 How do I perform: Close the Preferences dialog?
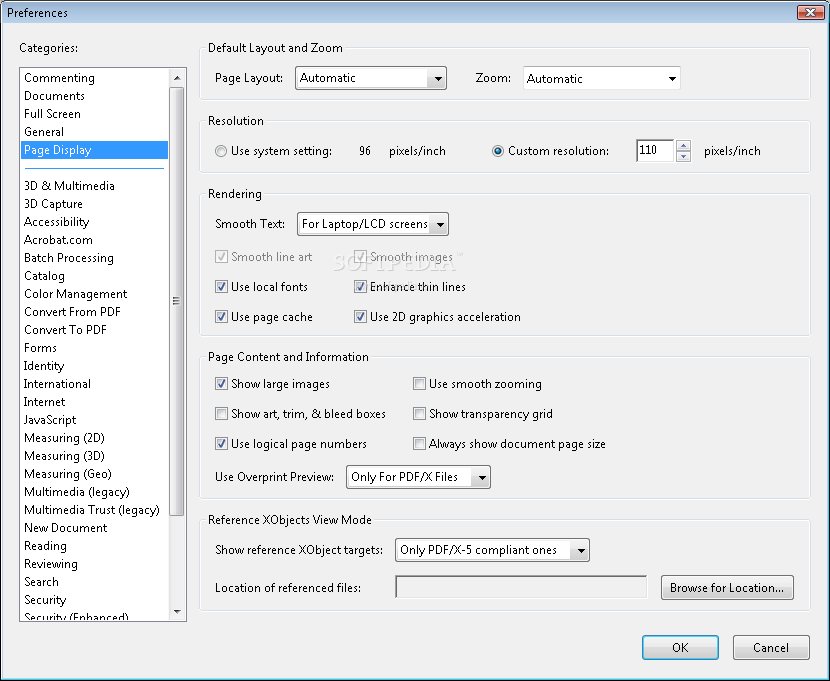(x=810, y=12)
